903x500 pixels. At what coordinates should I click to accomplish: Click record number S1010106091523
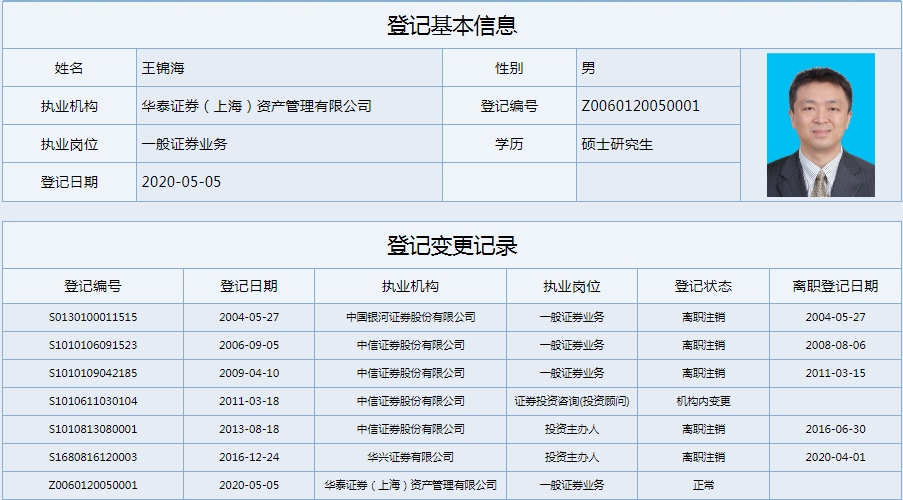(93, 345)
